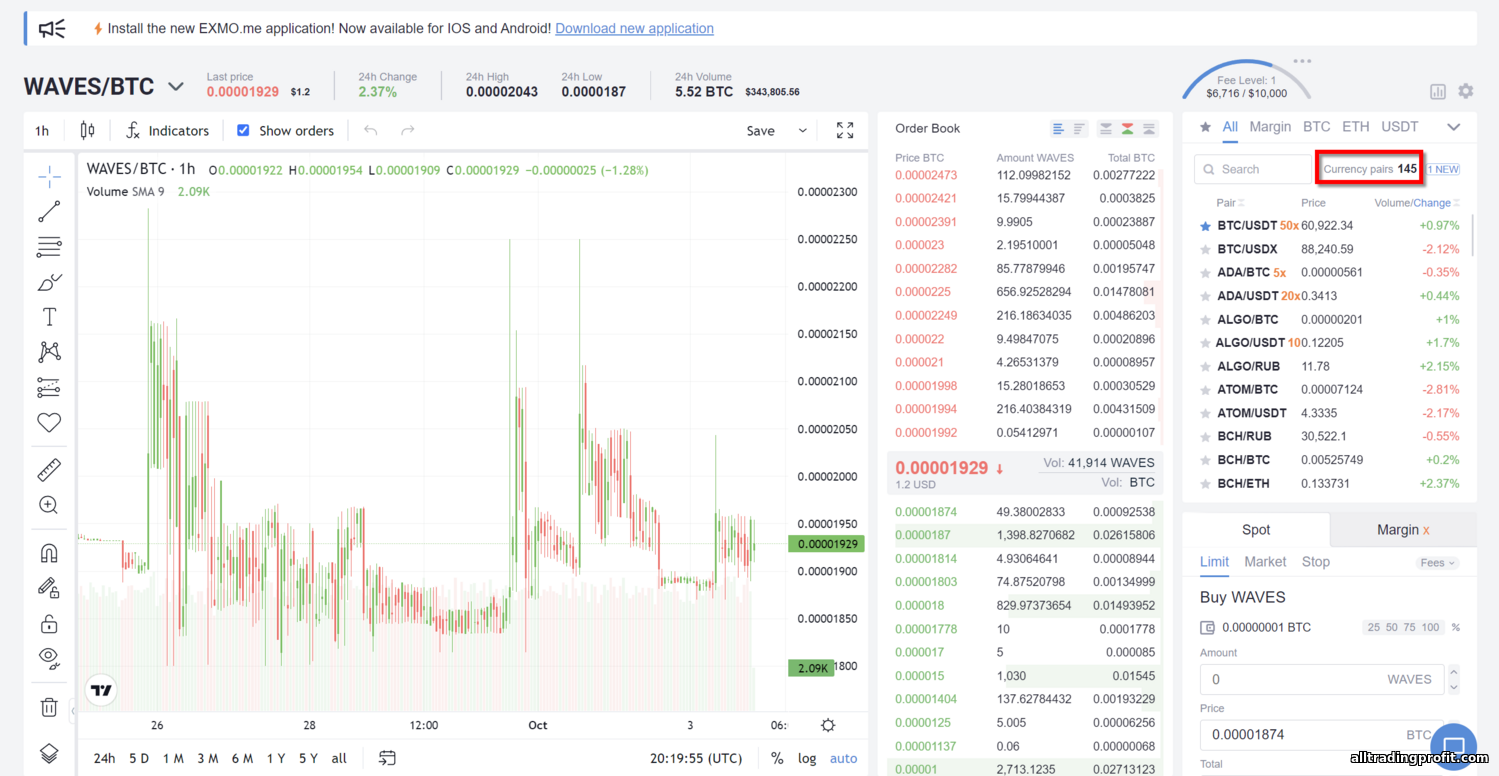Viewport: 1499px width, 776px height.
Task: Open candlestick chart style selector
Action: [x=87, y=131]
